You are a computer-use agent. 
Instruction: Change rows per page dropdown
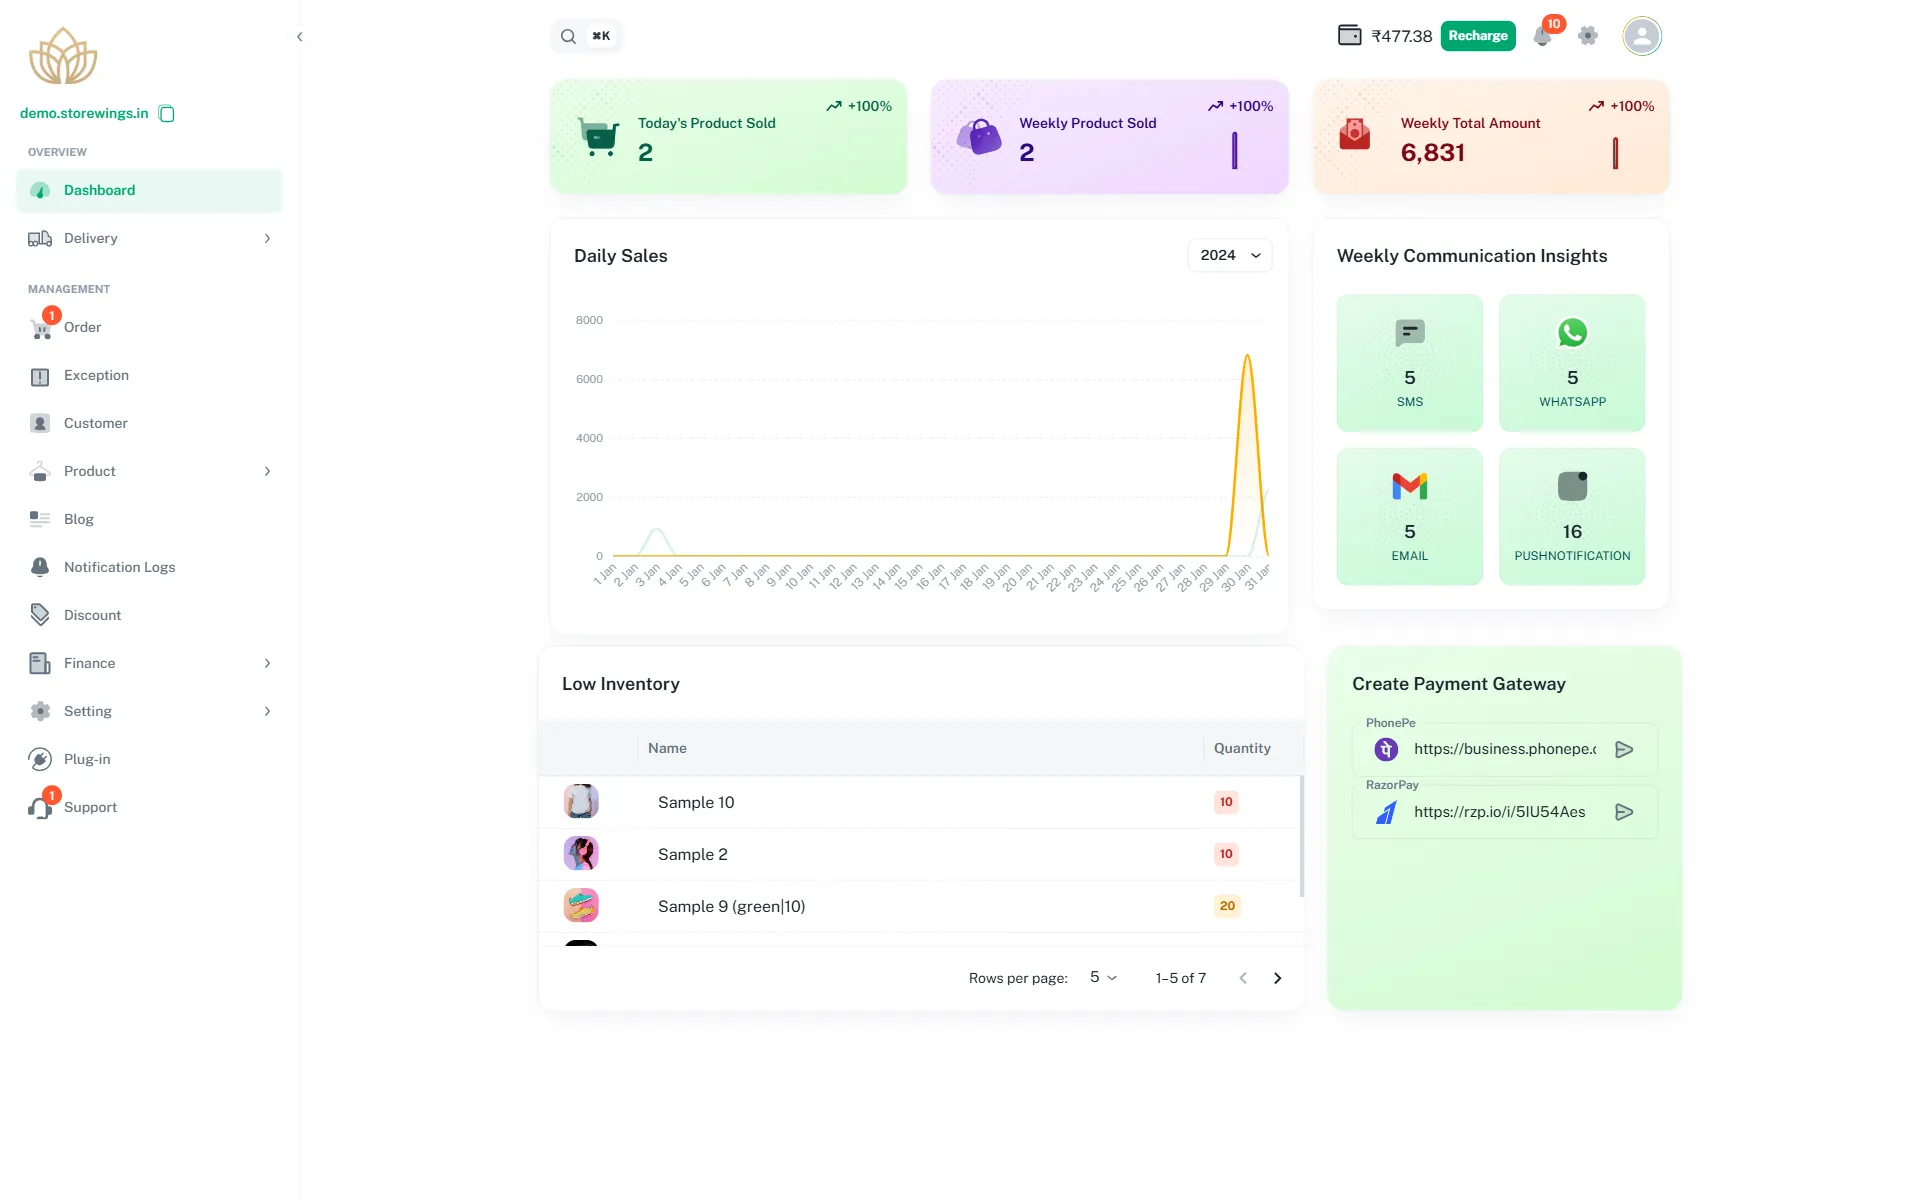1103,977
